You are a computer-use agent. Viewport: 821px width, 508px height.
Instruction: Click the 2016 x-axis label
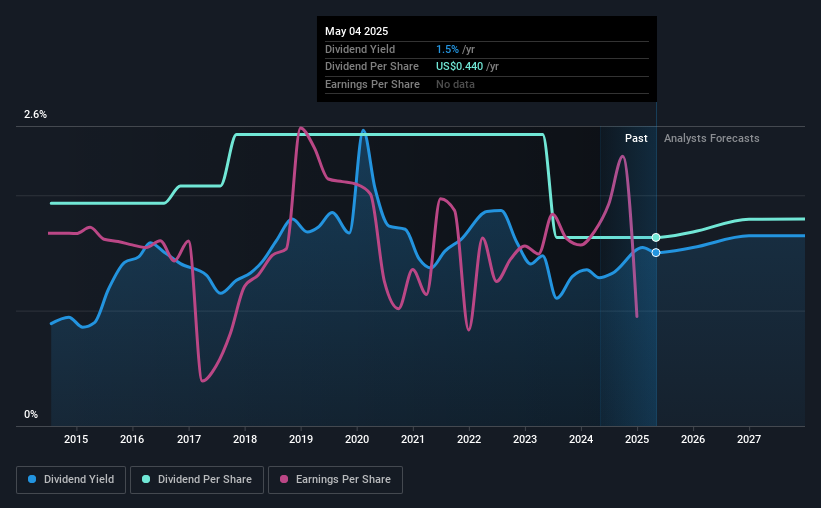click(x=132, y=439)
